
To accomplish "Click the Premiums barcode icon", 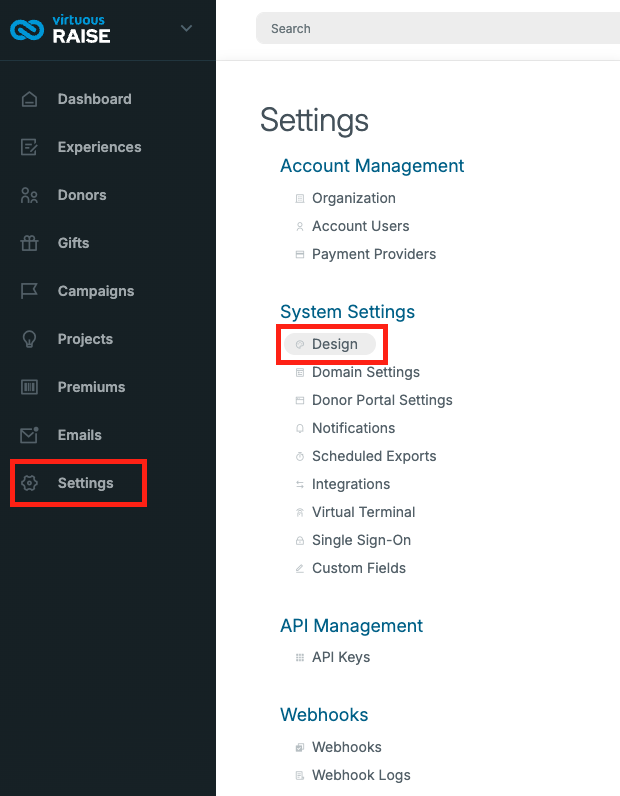I will tap(29, 387).
